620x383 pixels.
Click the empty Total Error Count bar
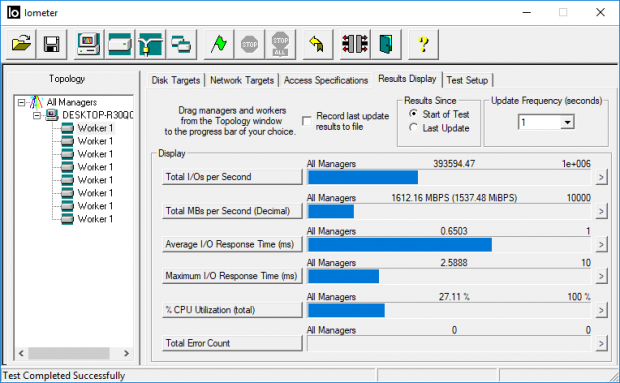point(449,343)
